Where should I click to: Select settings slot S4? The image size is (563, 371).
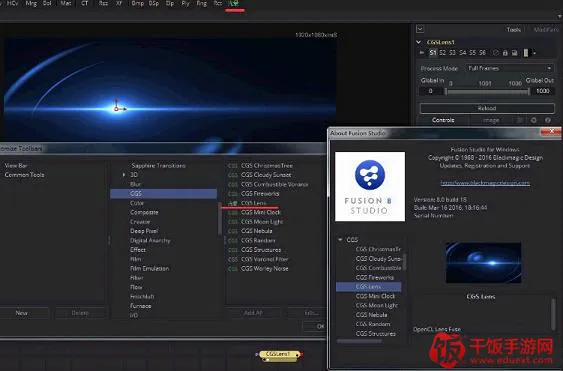pyautogui.click(x=462, y=53)
